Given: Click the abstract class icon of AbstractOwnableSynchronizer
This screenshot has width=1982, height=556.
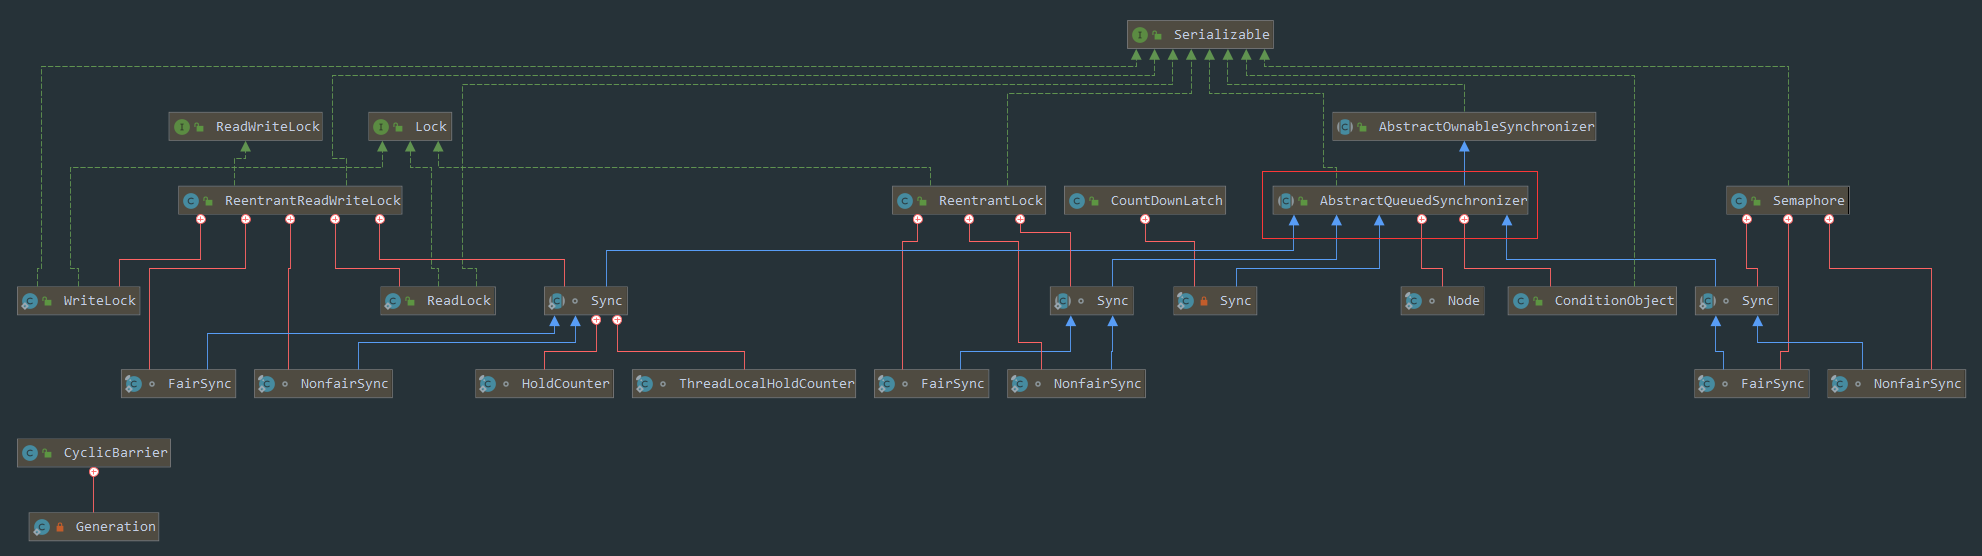Looking at the screenshot, I should click(1345, 127).
